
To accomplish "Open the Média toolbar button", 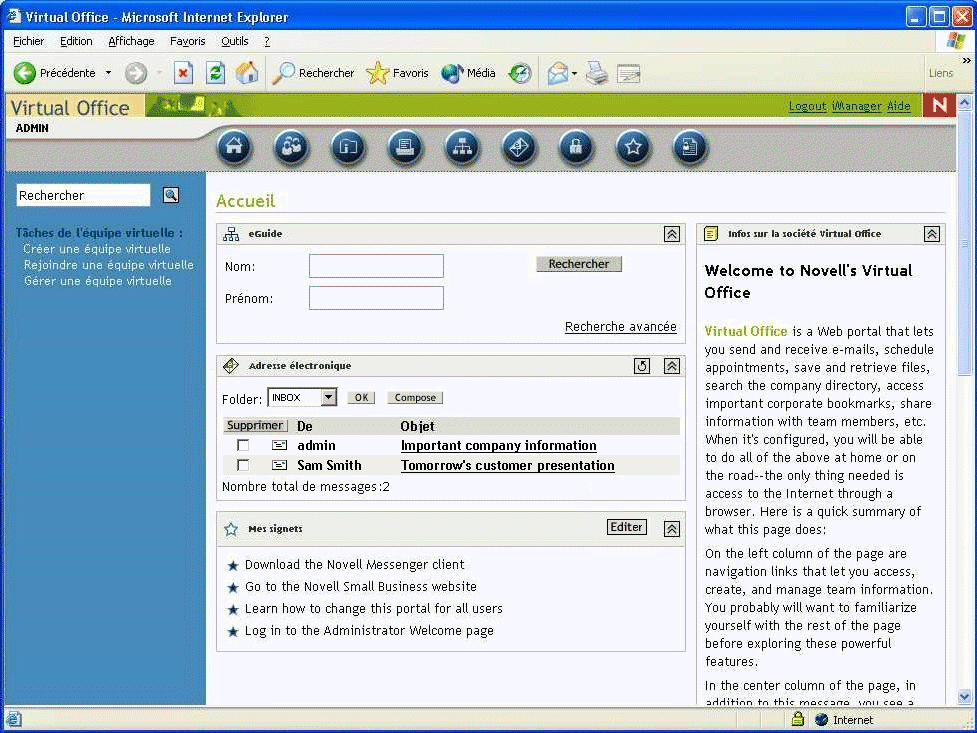I will [x=469, y=73].
